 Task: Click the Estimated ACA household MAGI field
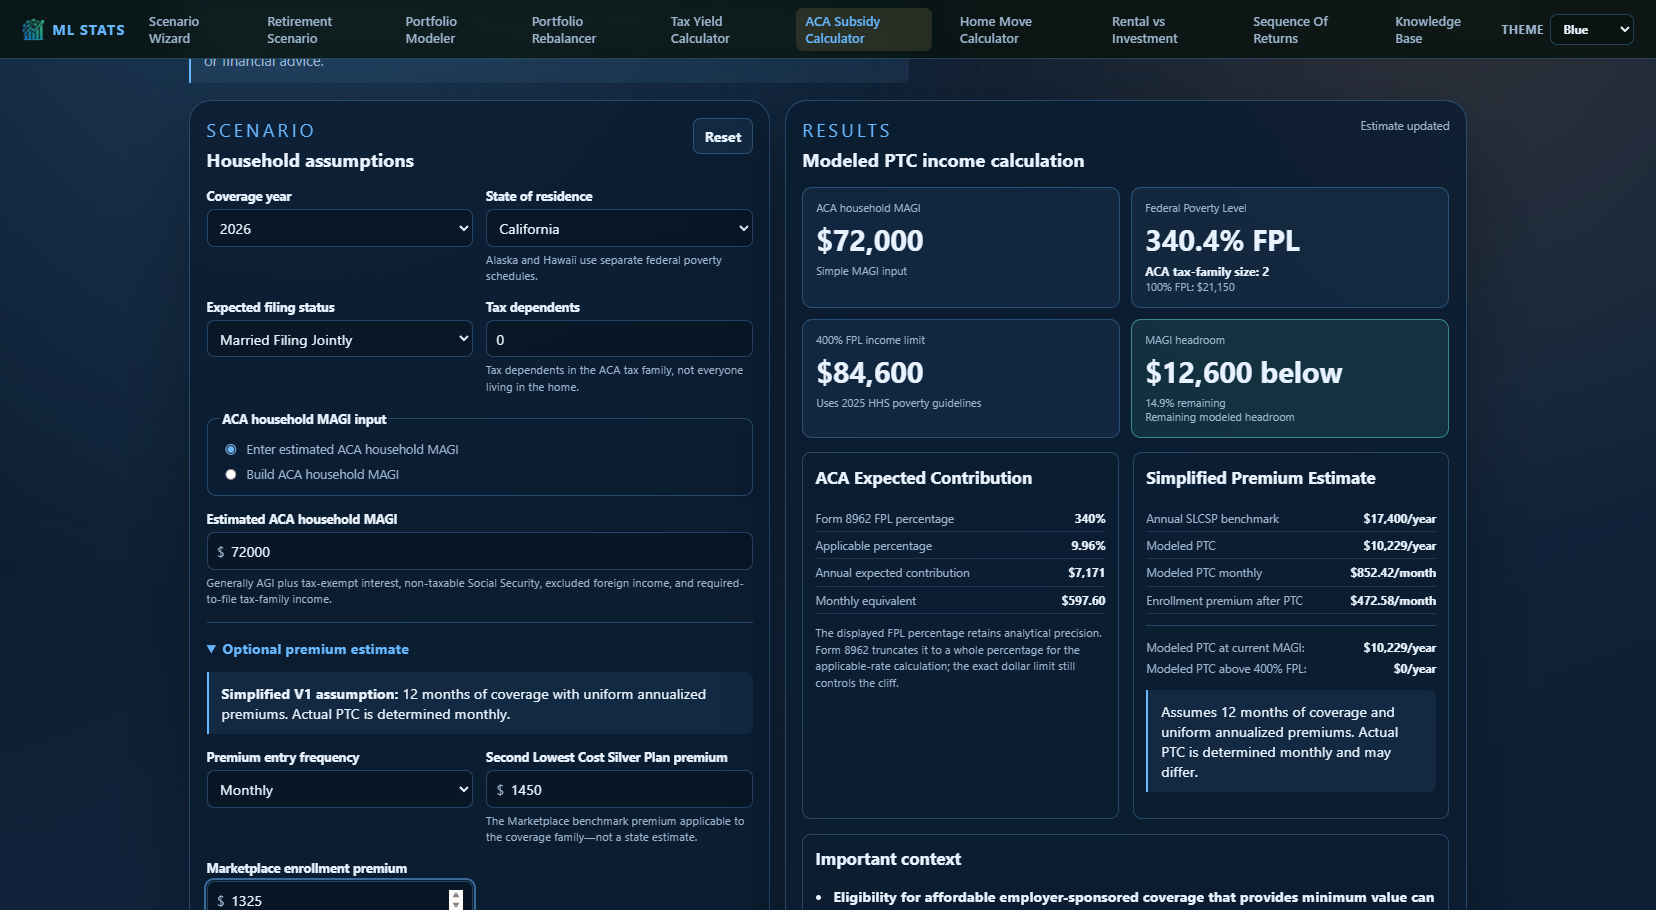point(479,551)
